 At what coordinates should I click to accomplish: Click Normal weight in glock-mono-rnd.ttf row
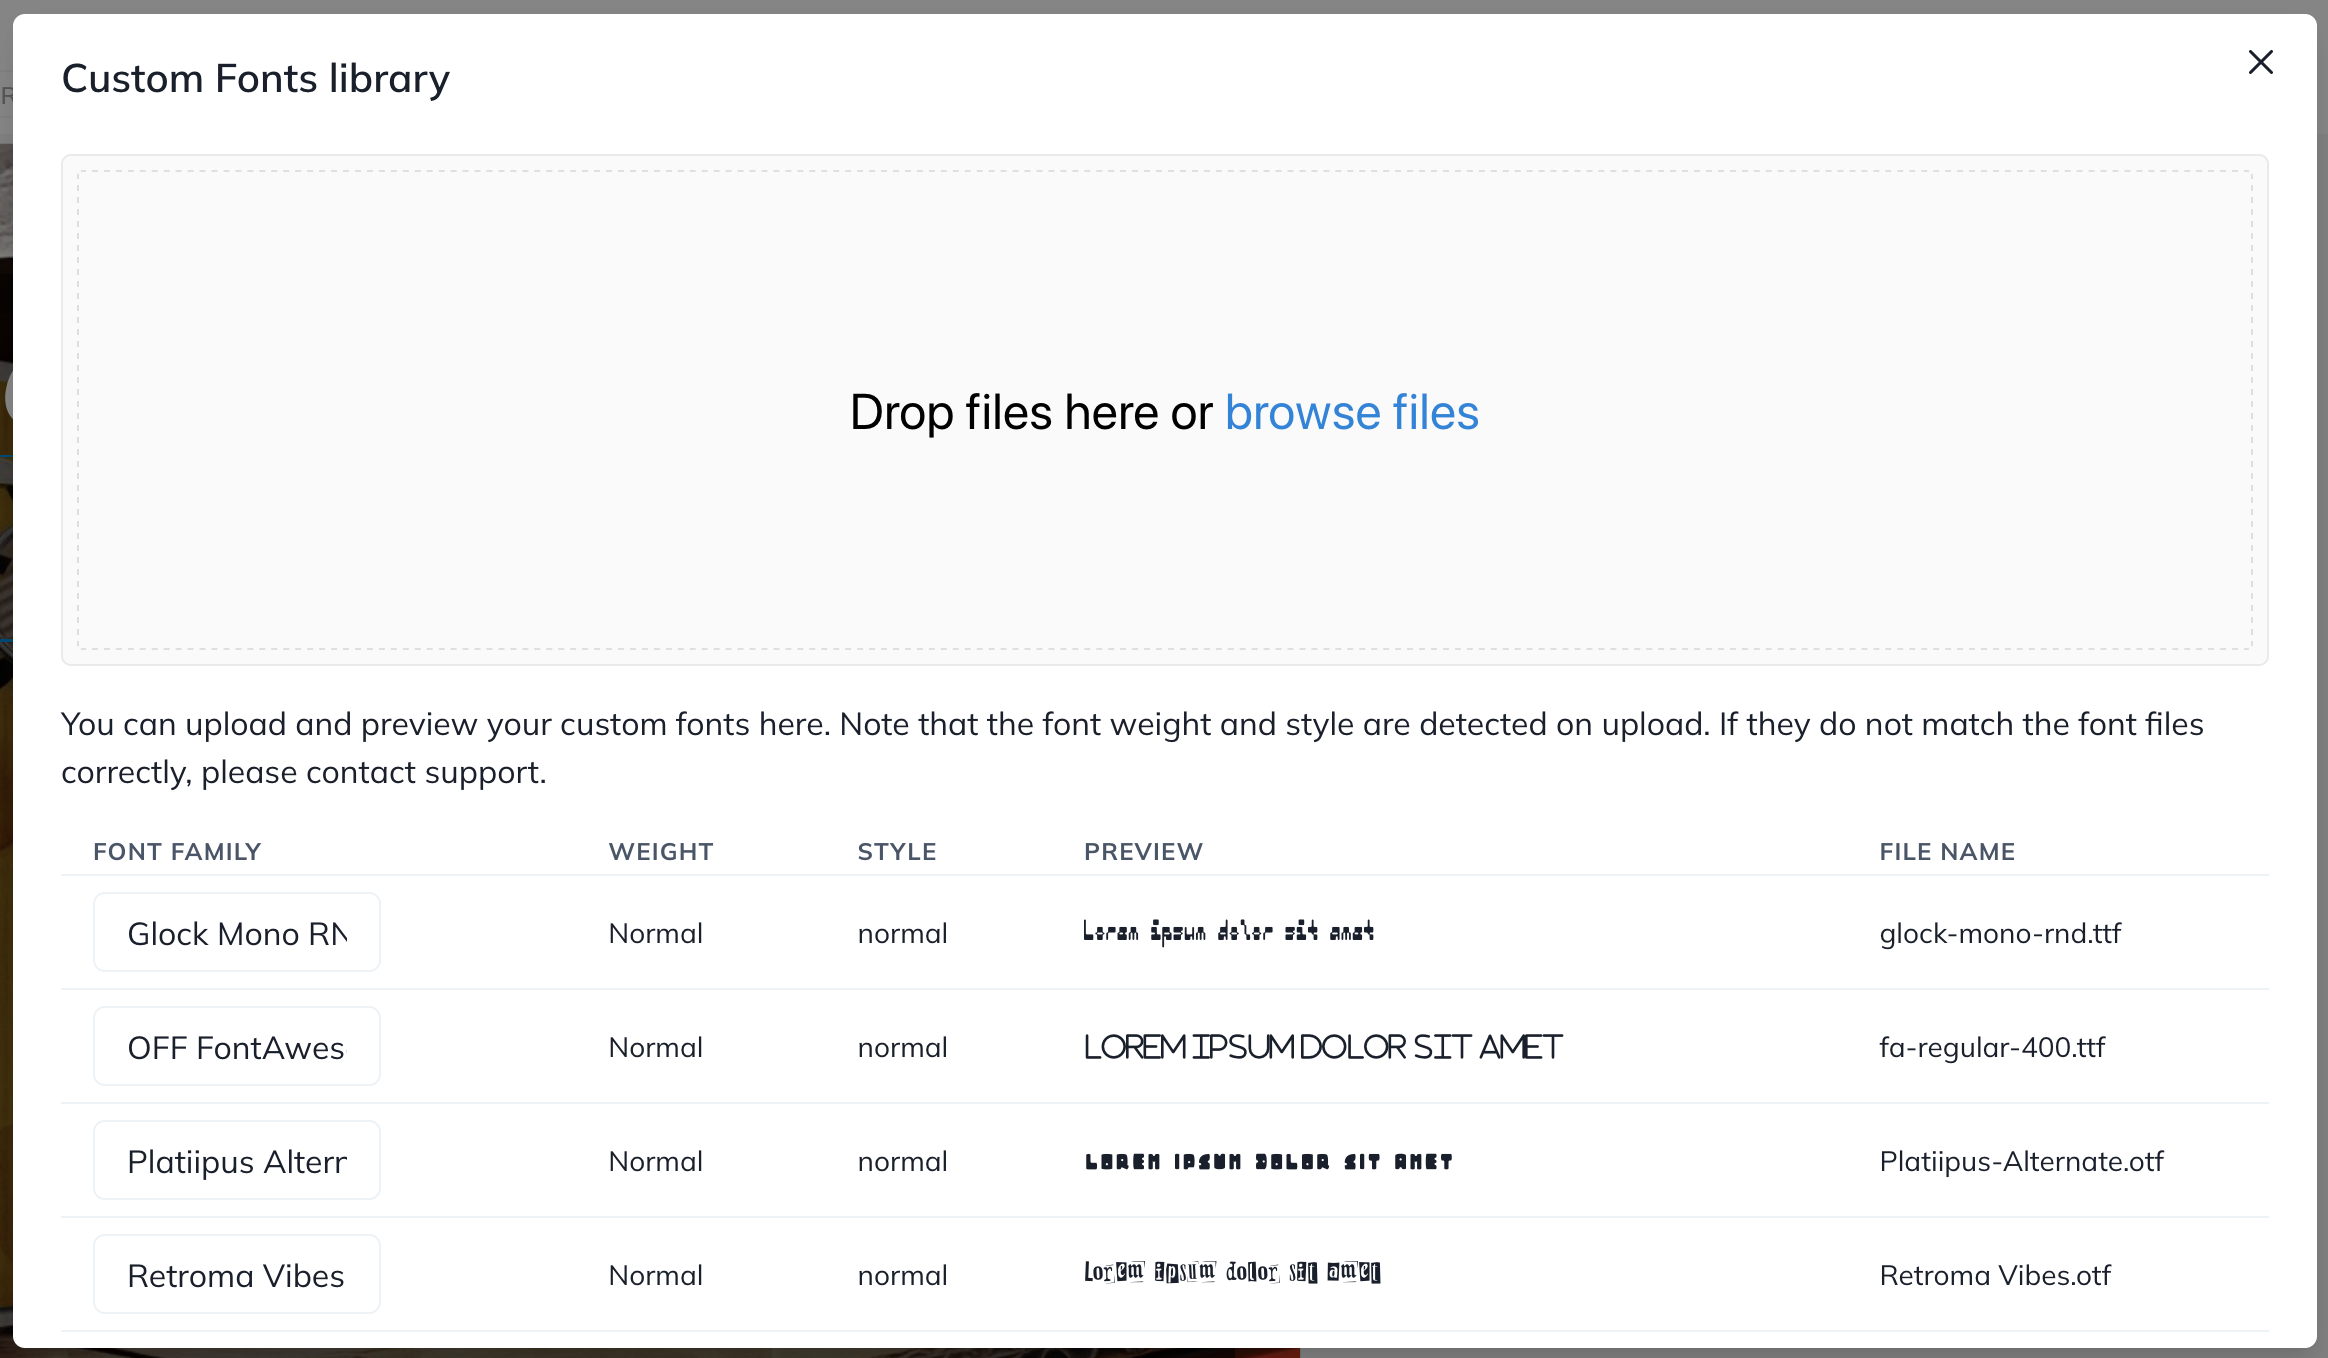[656, 933]
